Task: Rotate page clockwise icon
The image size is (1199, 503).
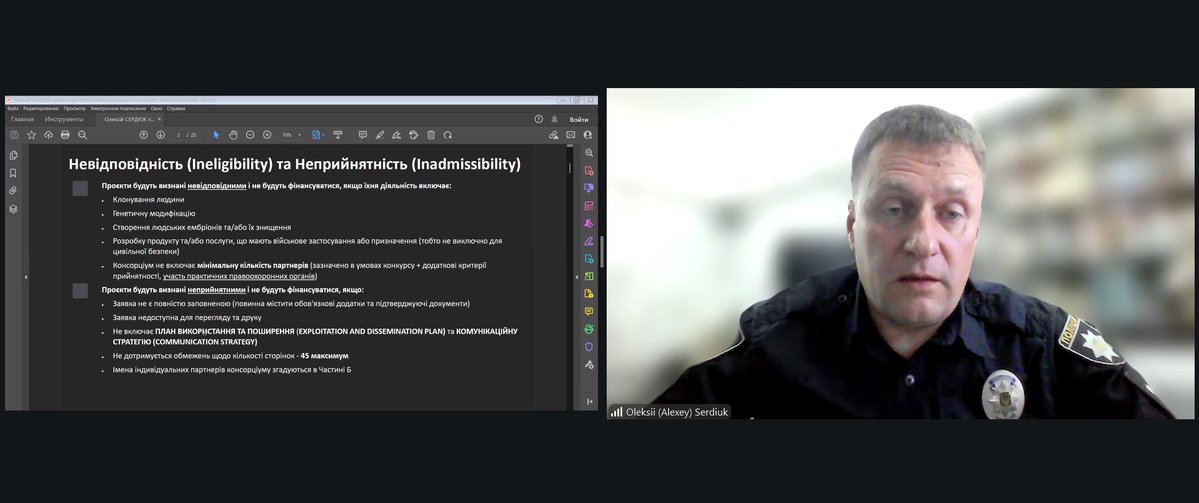Action: (x=447, y=135)
